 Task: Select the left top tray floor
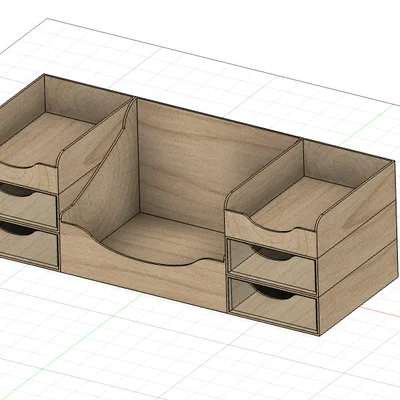[47, 139]
